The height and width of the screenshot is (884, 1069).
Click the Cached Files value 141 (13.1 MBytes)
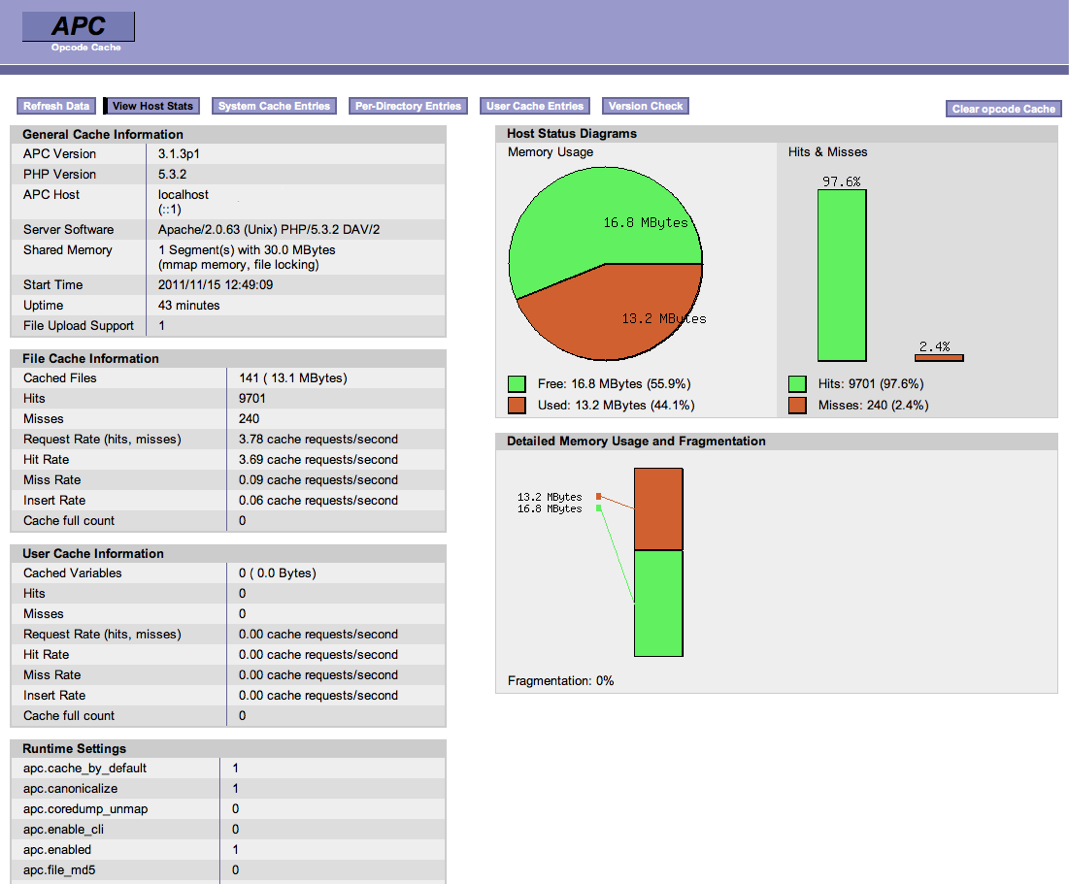[293, 378]
